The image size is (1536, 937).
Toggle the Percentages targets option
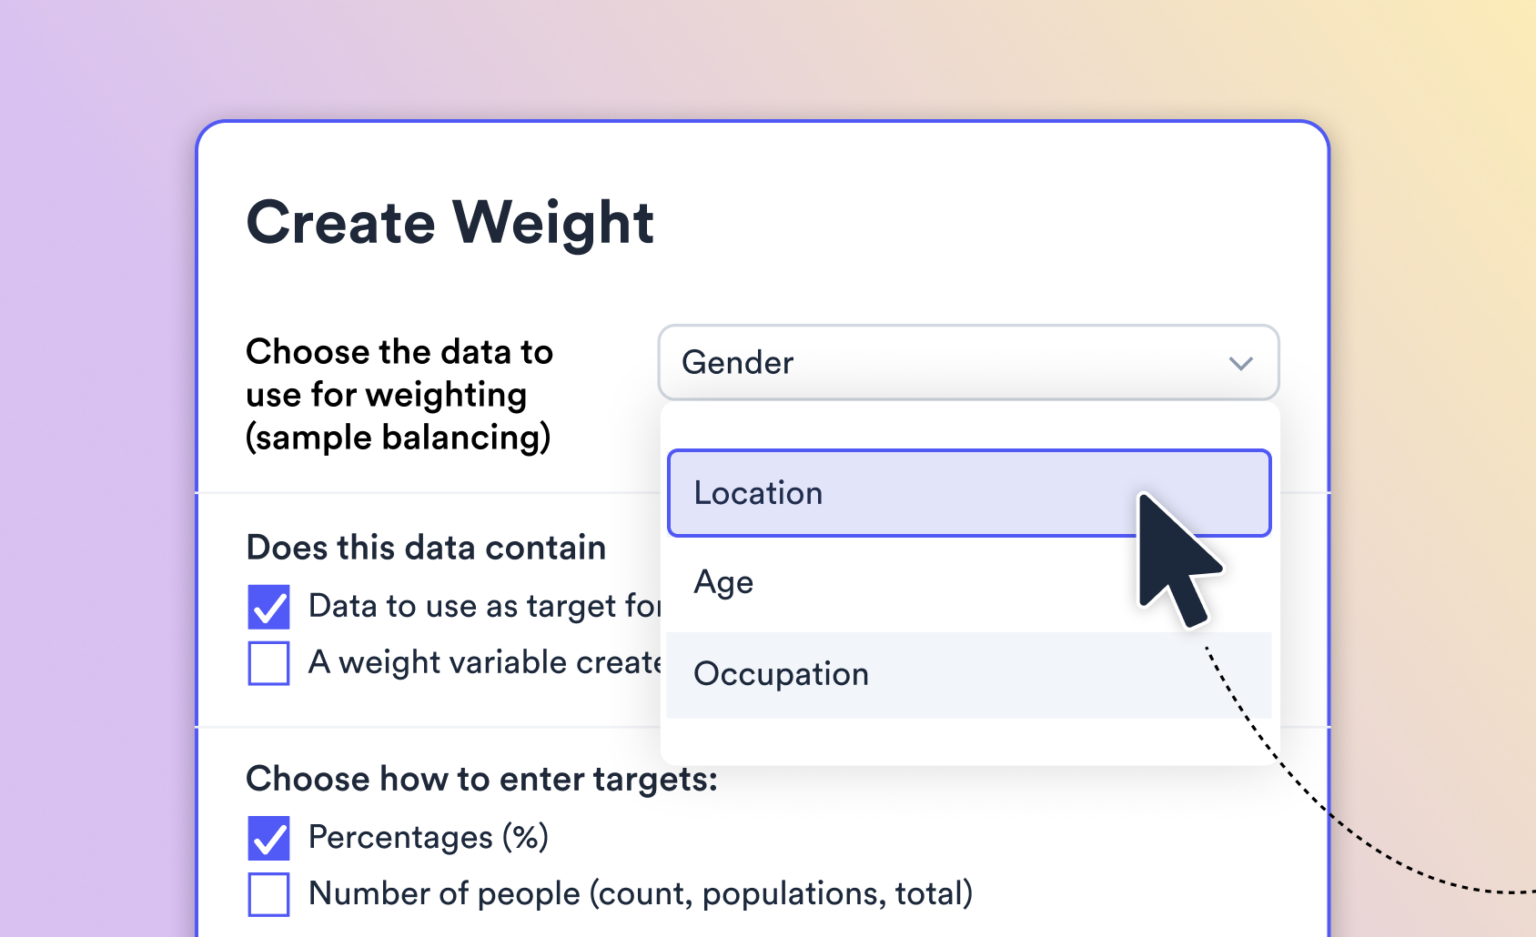[x=268, y=837]
